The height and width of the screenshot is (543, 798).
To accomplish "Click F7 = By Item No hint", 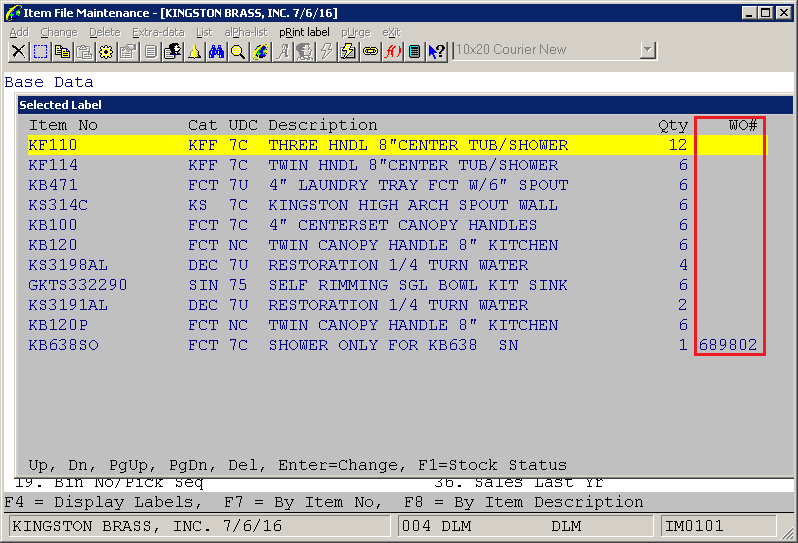I will [303, 502].
